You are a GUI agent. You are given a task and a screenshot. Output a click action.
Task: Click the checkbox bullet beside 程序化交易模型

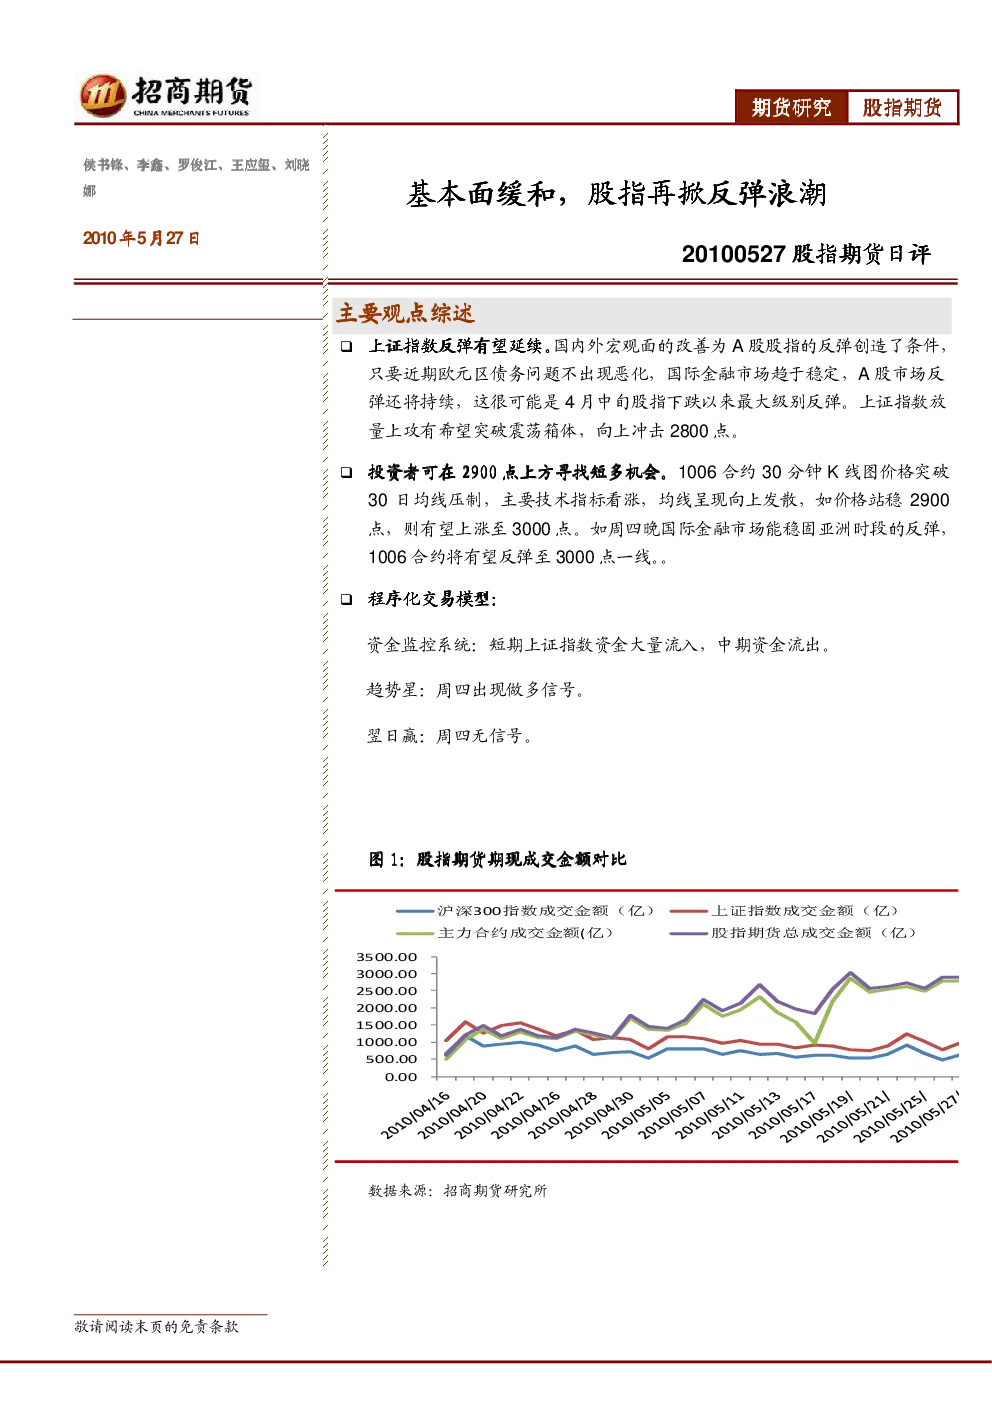pyautogui.click(x=346, y=599)
